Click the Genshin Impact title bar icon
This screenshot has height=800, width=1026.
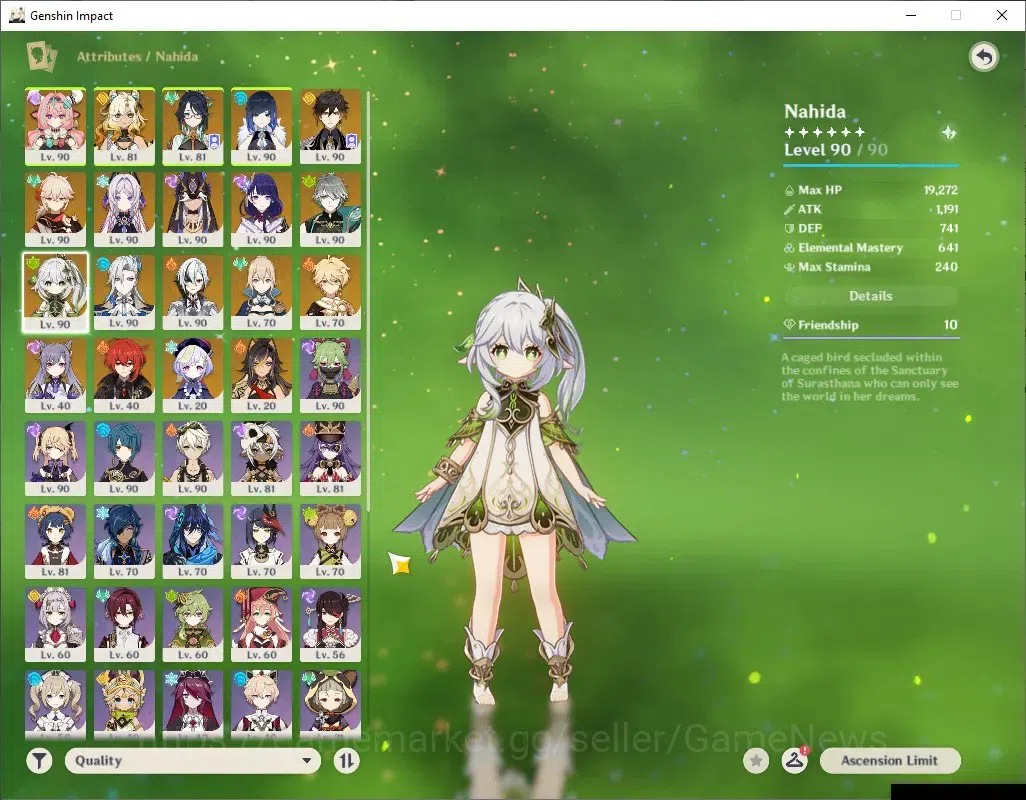click(17, 15)
